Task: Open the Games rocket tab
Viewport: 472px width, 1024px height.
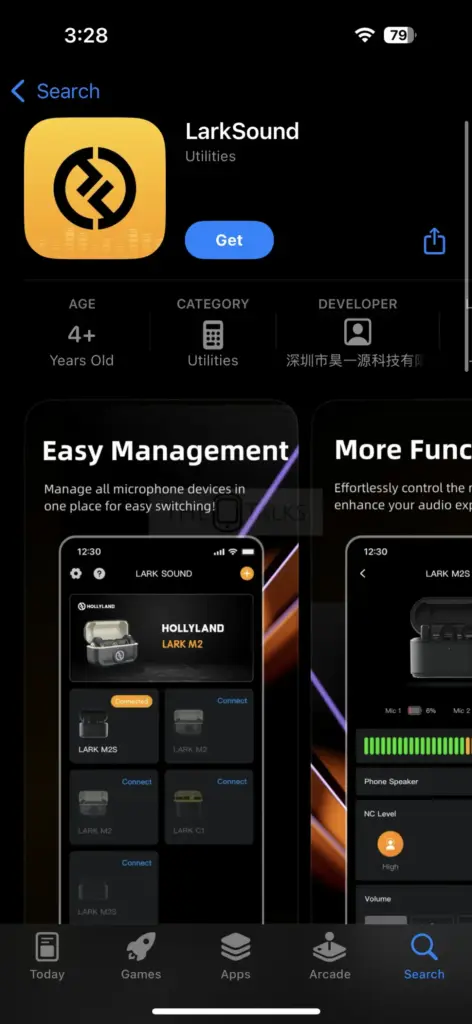Action: 141,948
